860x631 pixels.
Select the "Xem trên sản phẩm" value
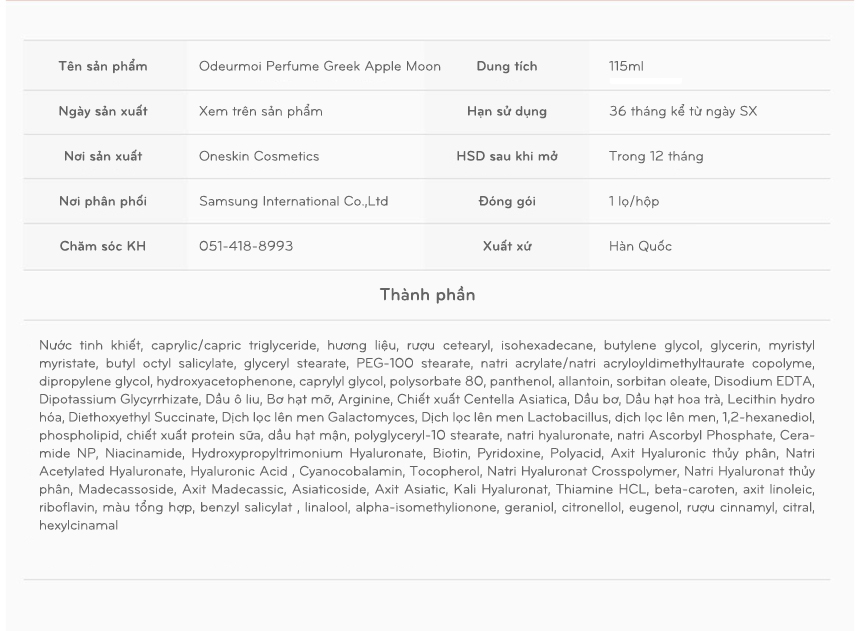point(261,111)
